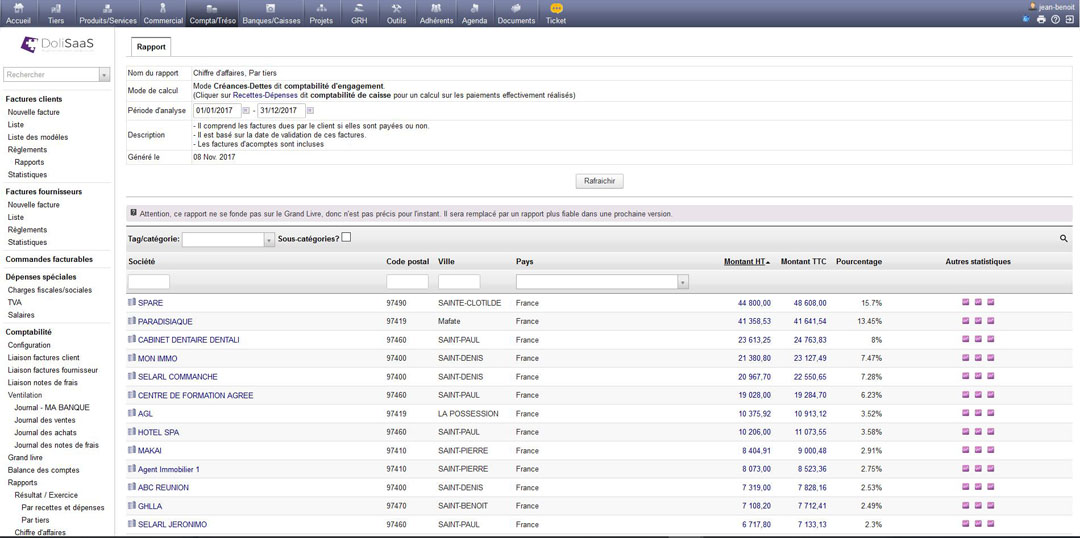Open the Projets menu
The width and height of the screenshot is (1080, 538).
(321, 14)
